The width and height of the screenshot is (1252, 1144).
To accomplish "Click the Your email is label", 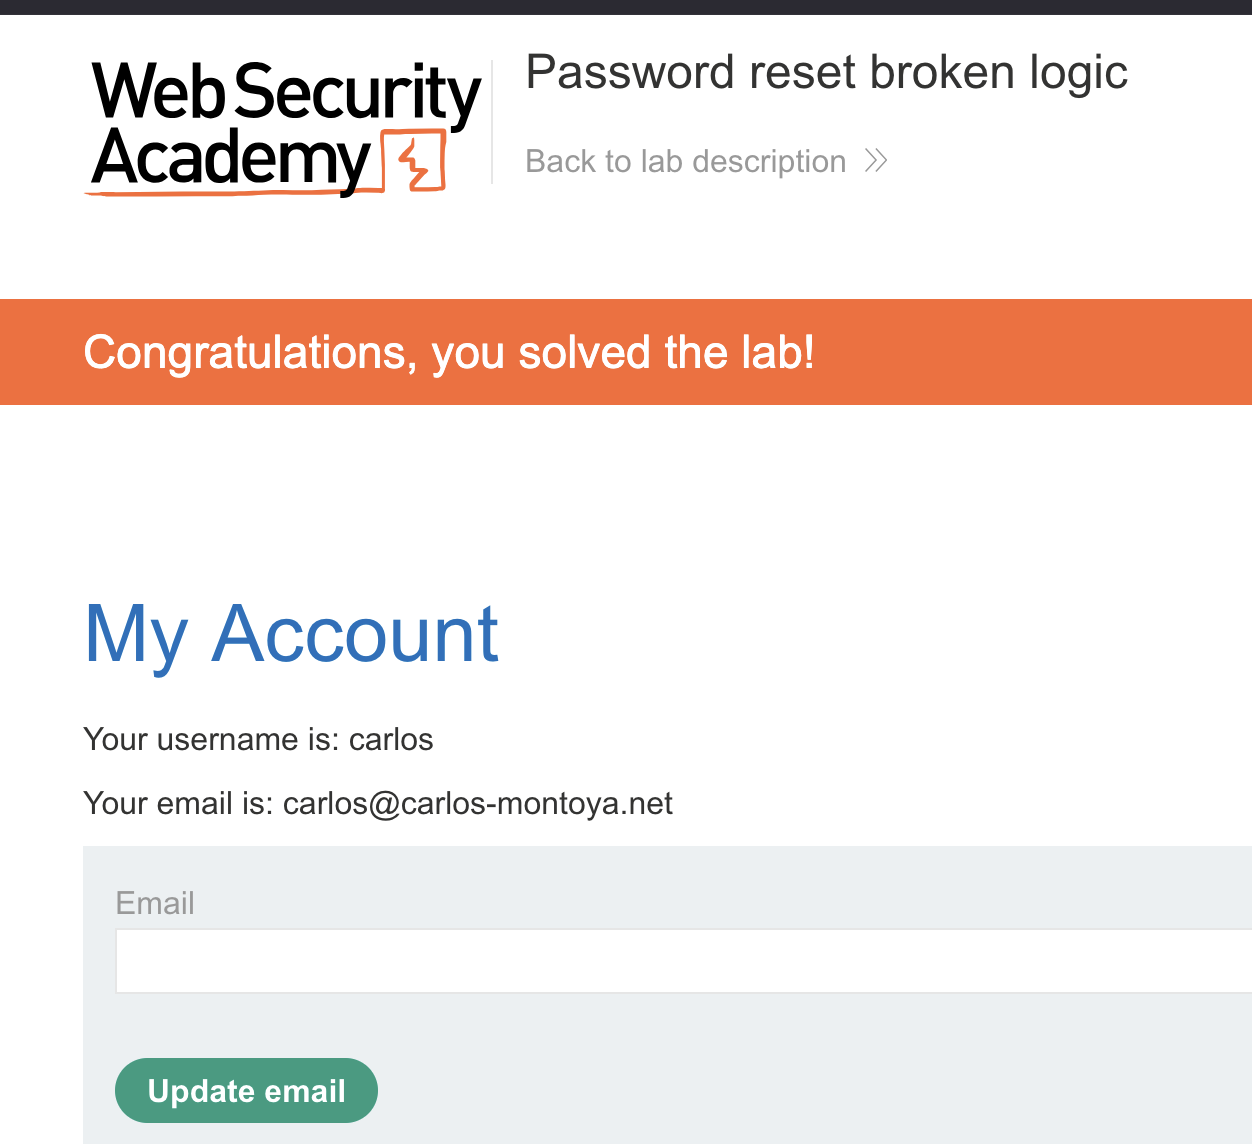I will click(x=178, y=804).
